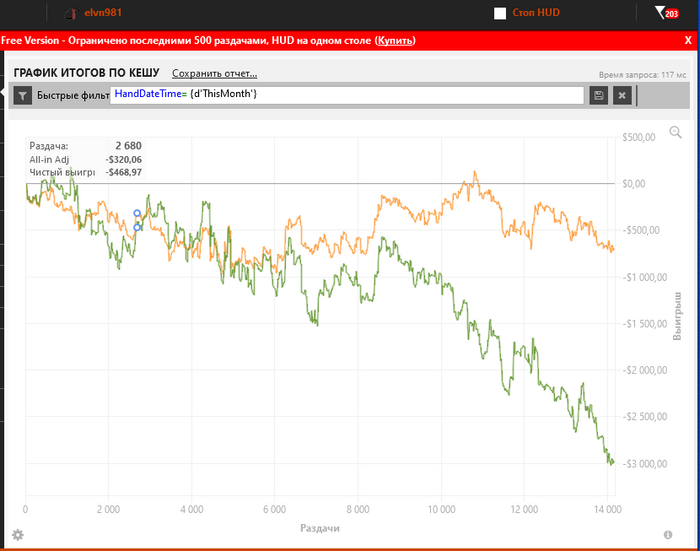
Task: Open graph settings gear icon
Action: tap(18, 534)
